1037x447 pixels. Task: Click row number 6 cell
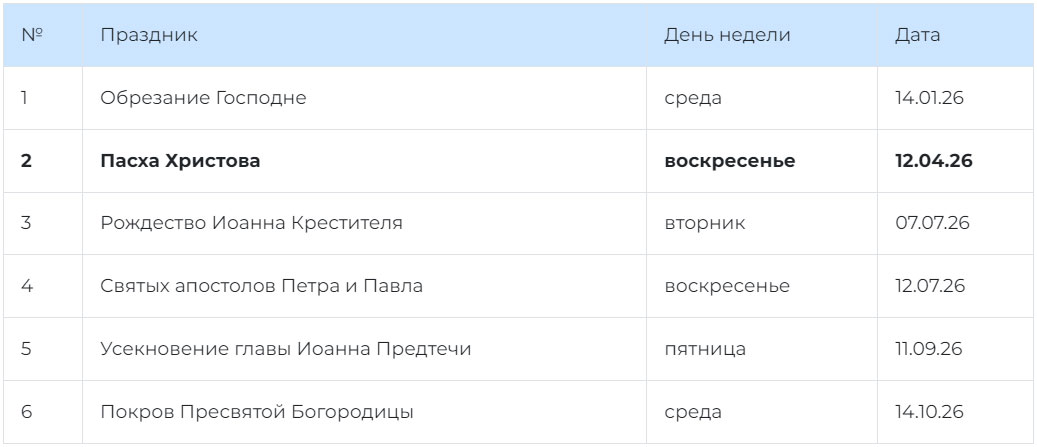[26, 412]
